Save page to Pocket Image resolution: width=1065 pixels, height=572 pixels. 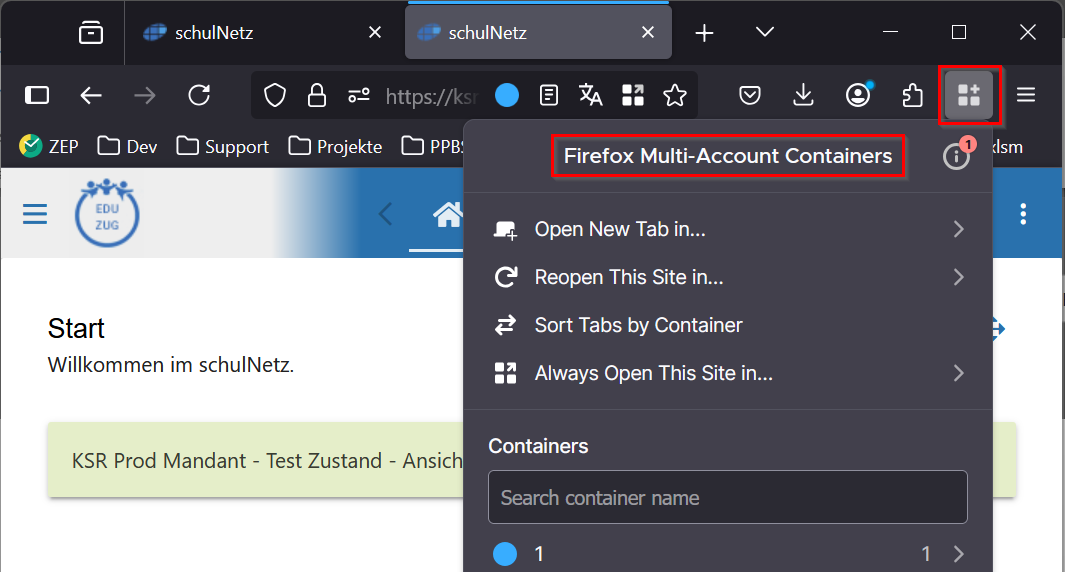tap(749, 95)
